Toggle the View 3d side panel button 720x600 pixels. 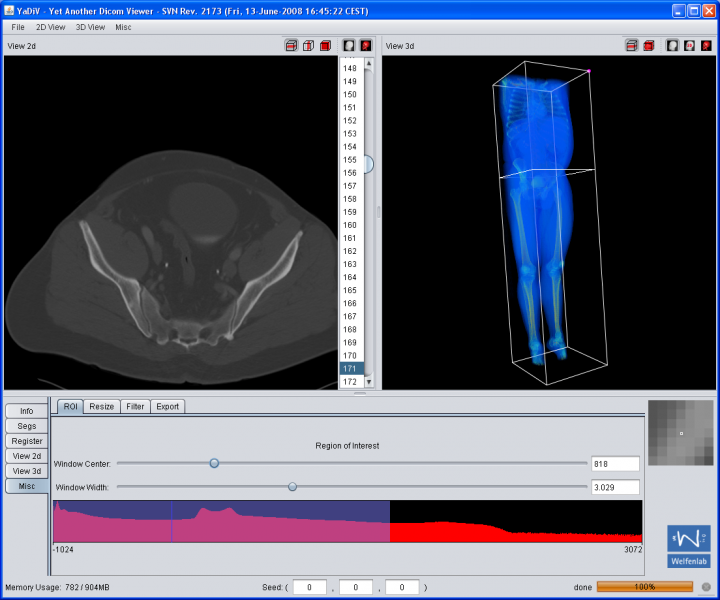pos(27,471)
